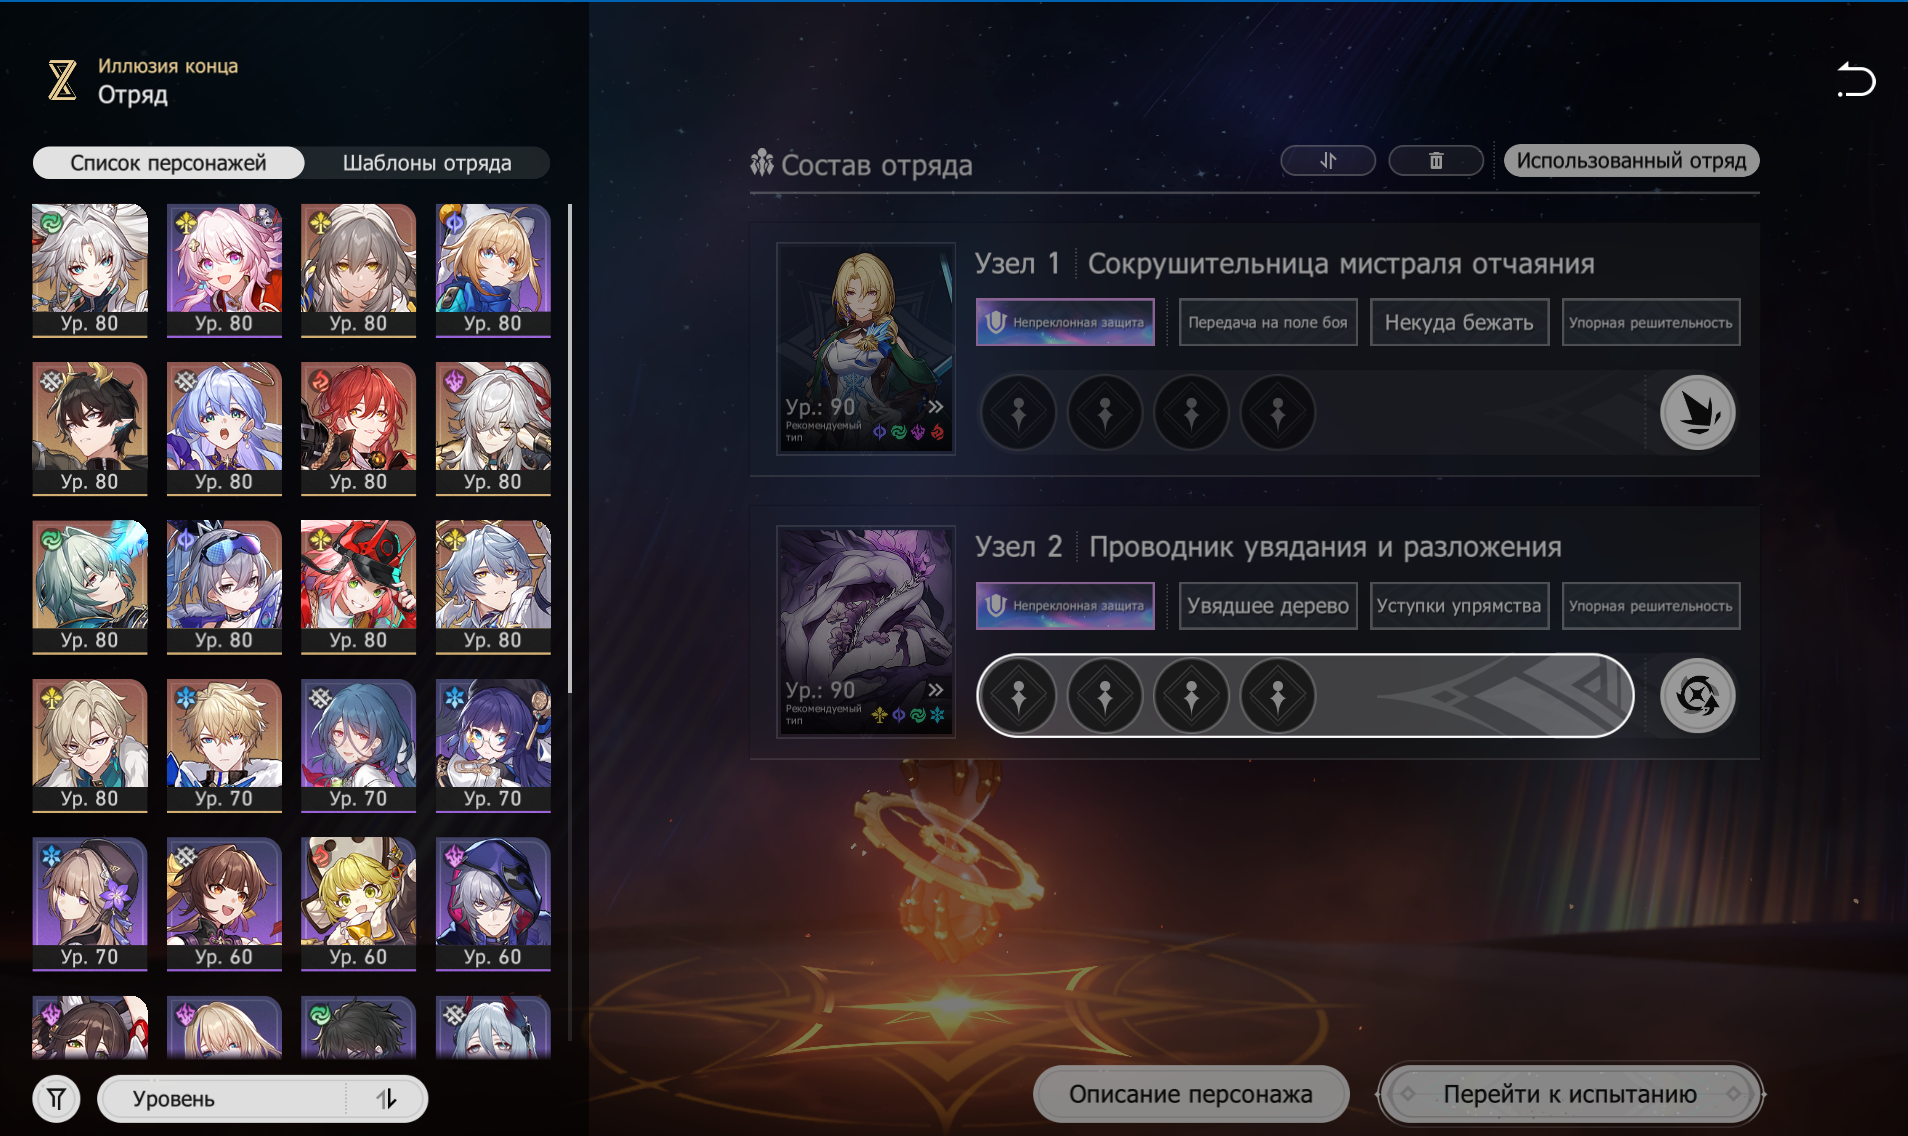Click the back arrow icon
The image size is (1908, 1136).
pyautogui.click(x=1856, y=80)
